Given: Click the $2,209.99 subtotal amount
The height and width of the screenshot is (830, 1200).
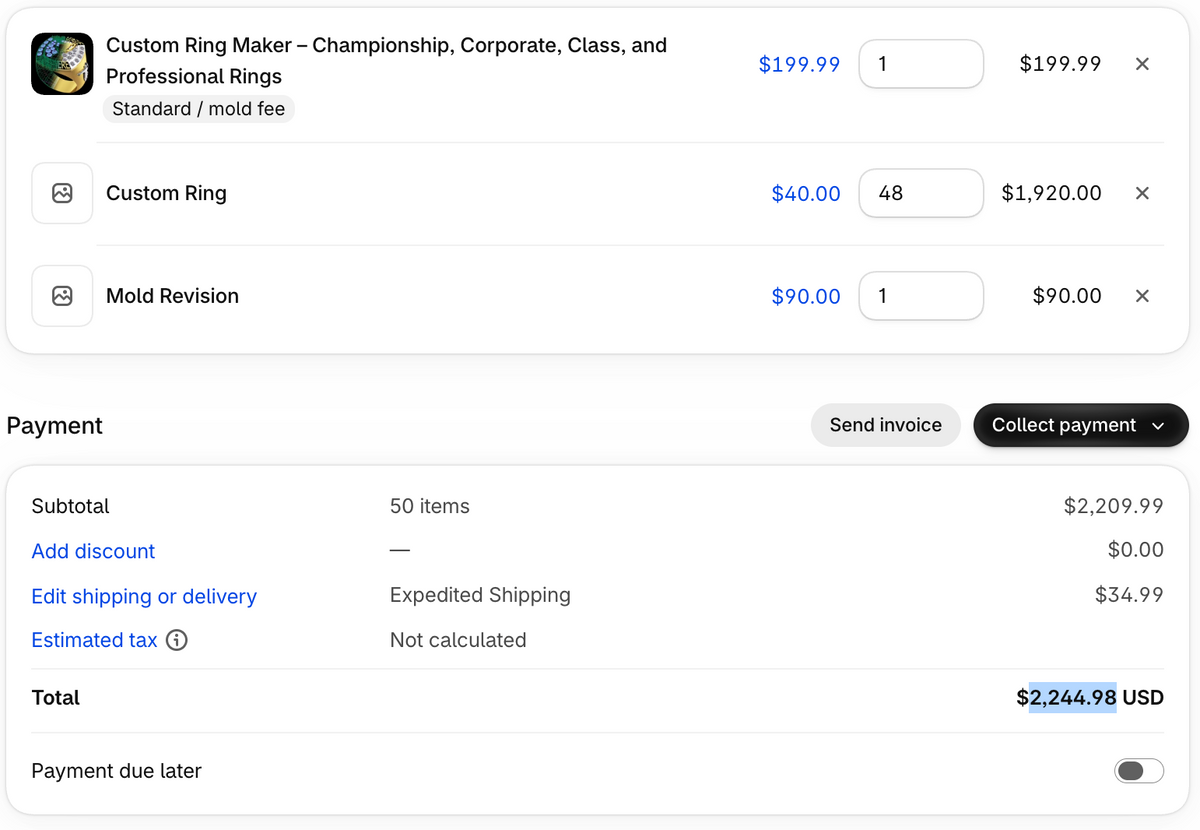Looking at the screenshot, I should [x=1113, y=506].
